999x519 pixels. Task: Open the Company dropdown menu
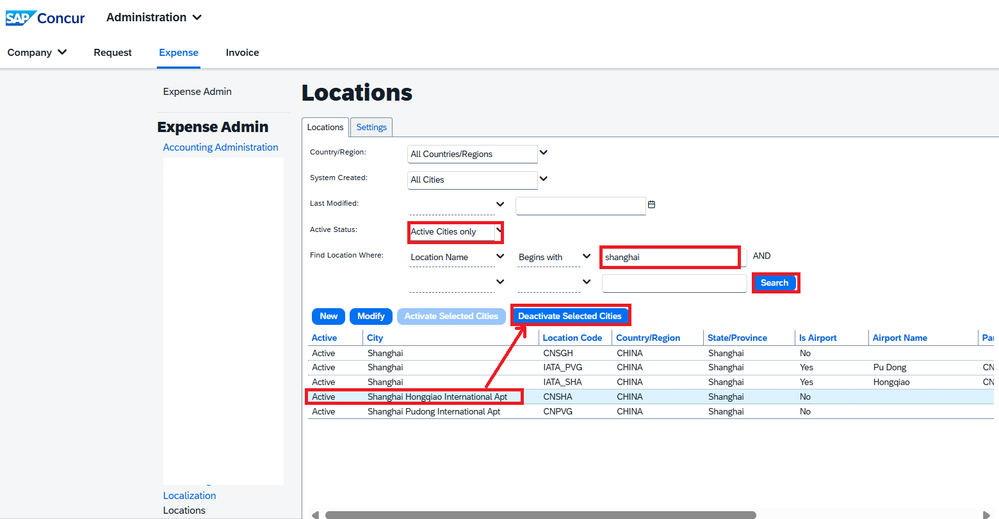tap(37, 53)
